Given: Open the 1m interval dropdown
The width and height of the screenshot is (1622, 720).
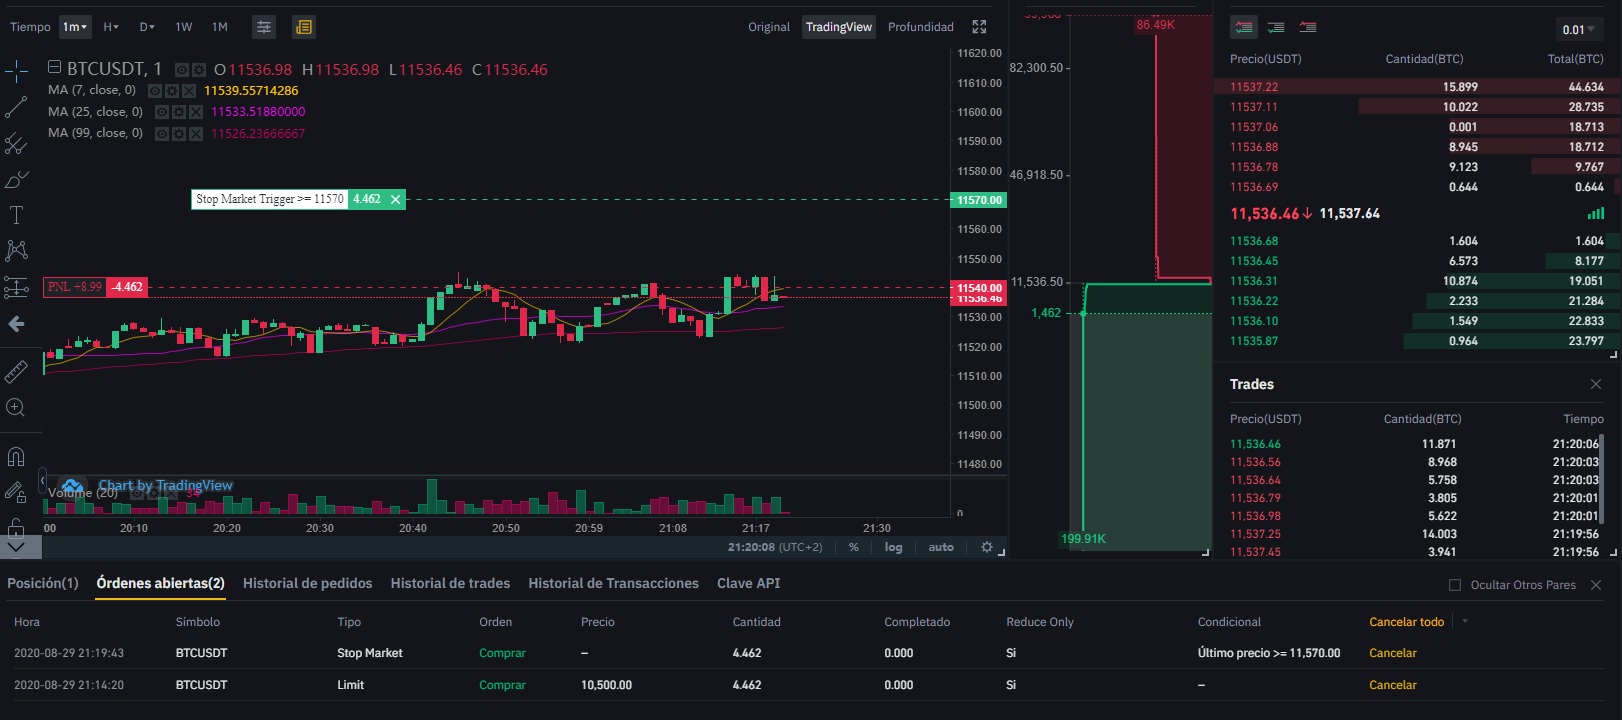Looking at the screenshot, I should 75,27.
